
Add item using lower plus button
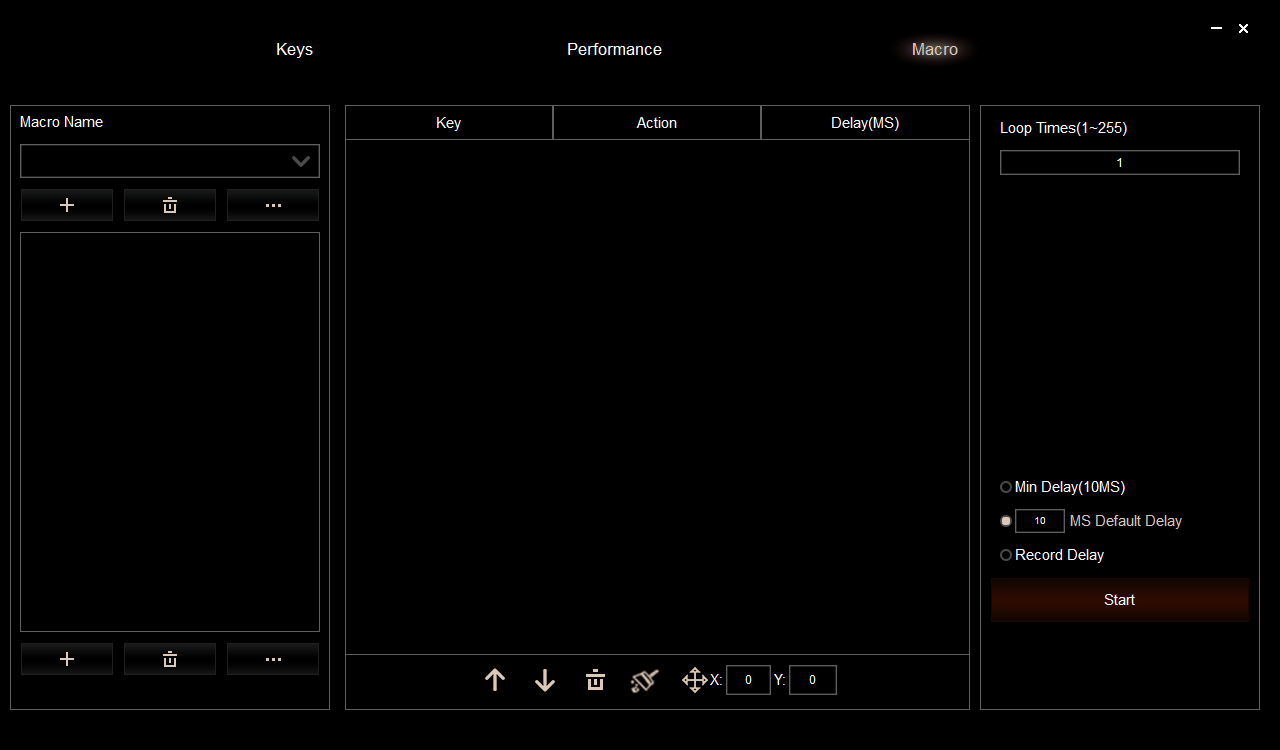tap(67, 659)
